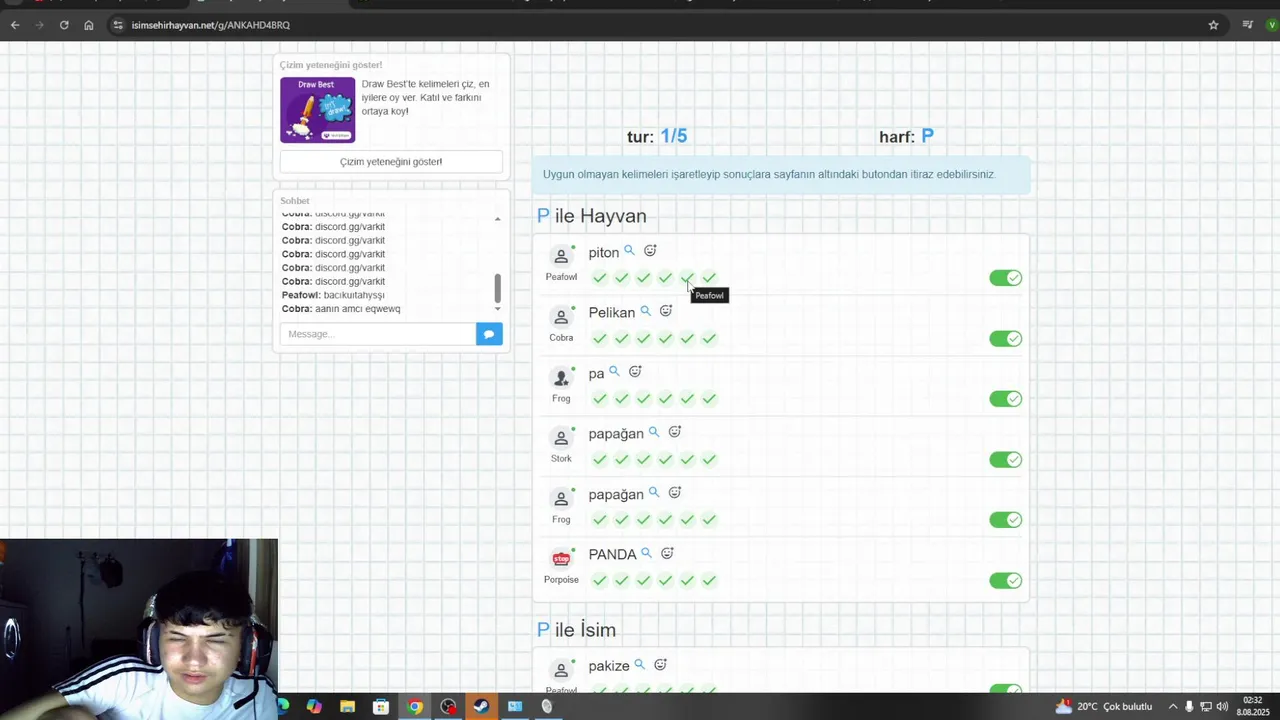This screenshot has height=720, width=1280.
Task: Open Microsoft Store from the taskbar
Action: [381, 706]
